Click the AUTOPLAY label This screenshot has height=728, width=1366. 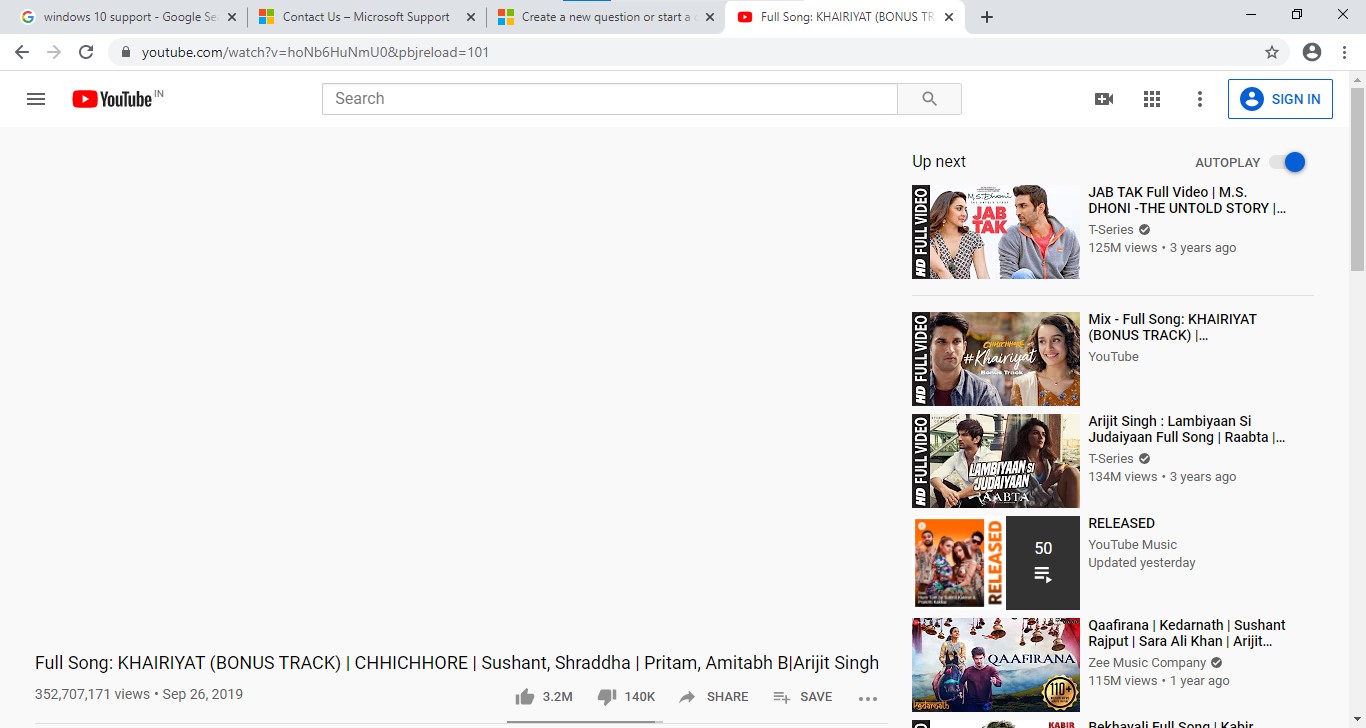pyautogui.click(x=1228, y=162)
